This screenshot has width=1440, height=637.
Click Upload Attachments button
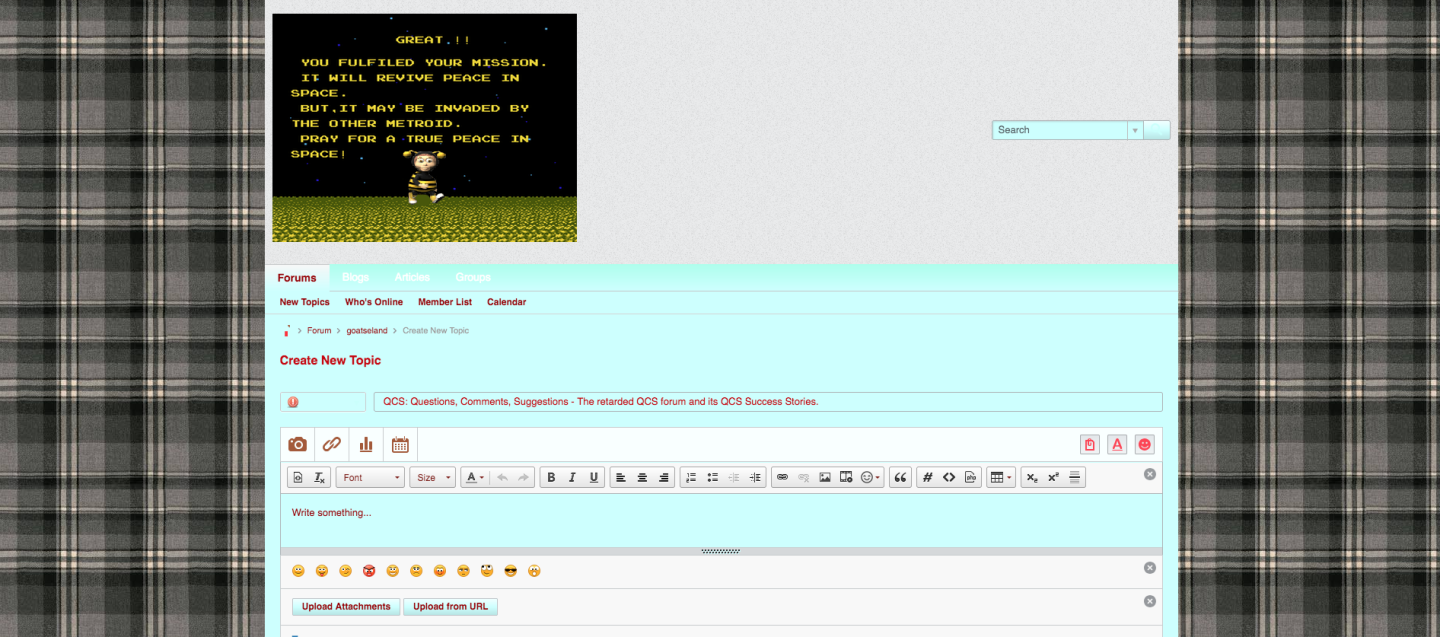[x=346, y=607]
